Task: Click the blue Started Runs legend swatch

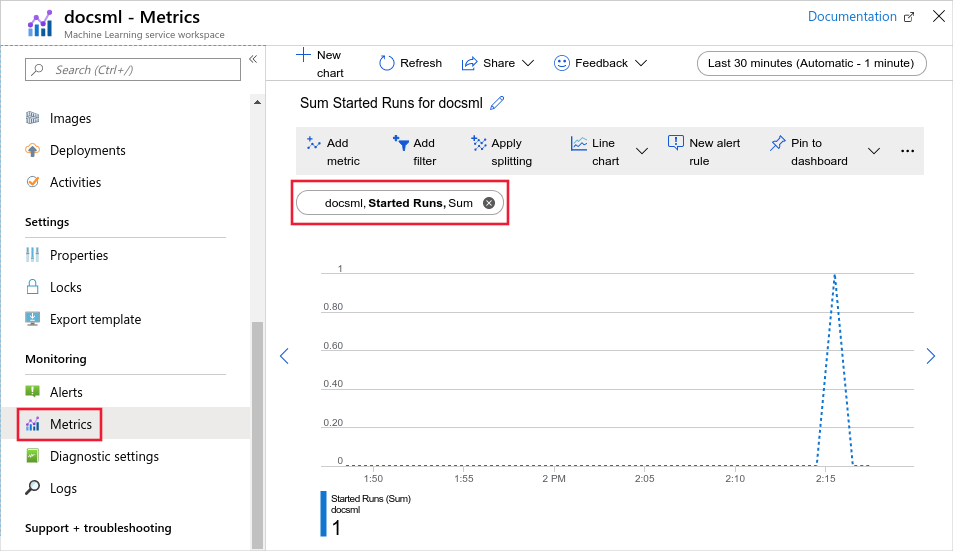Action: [x=324, y=513]
